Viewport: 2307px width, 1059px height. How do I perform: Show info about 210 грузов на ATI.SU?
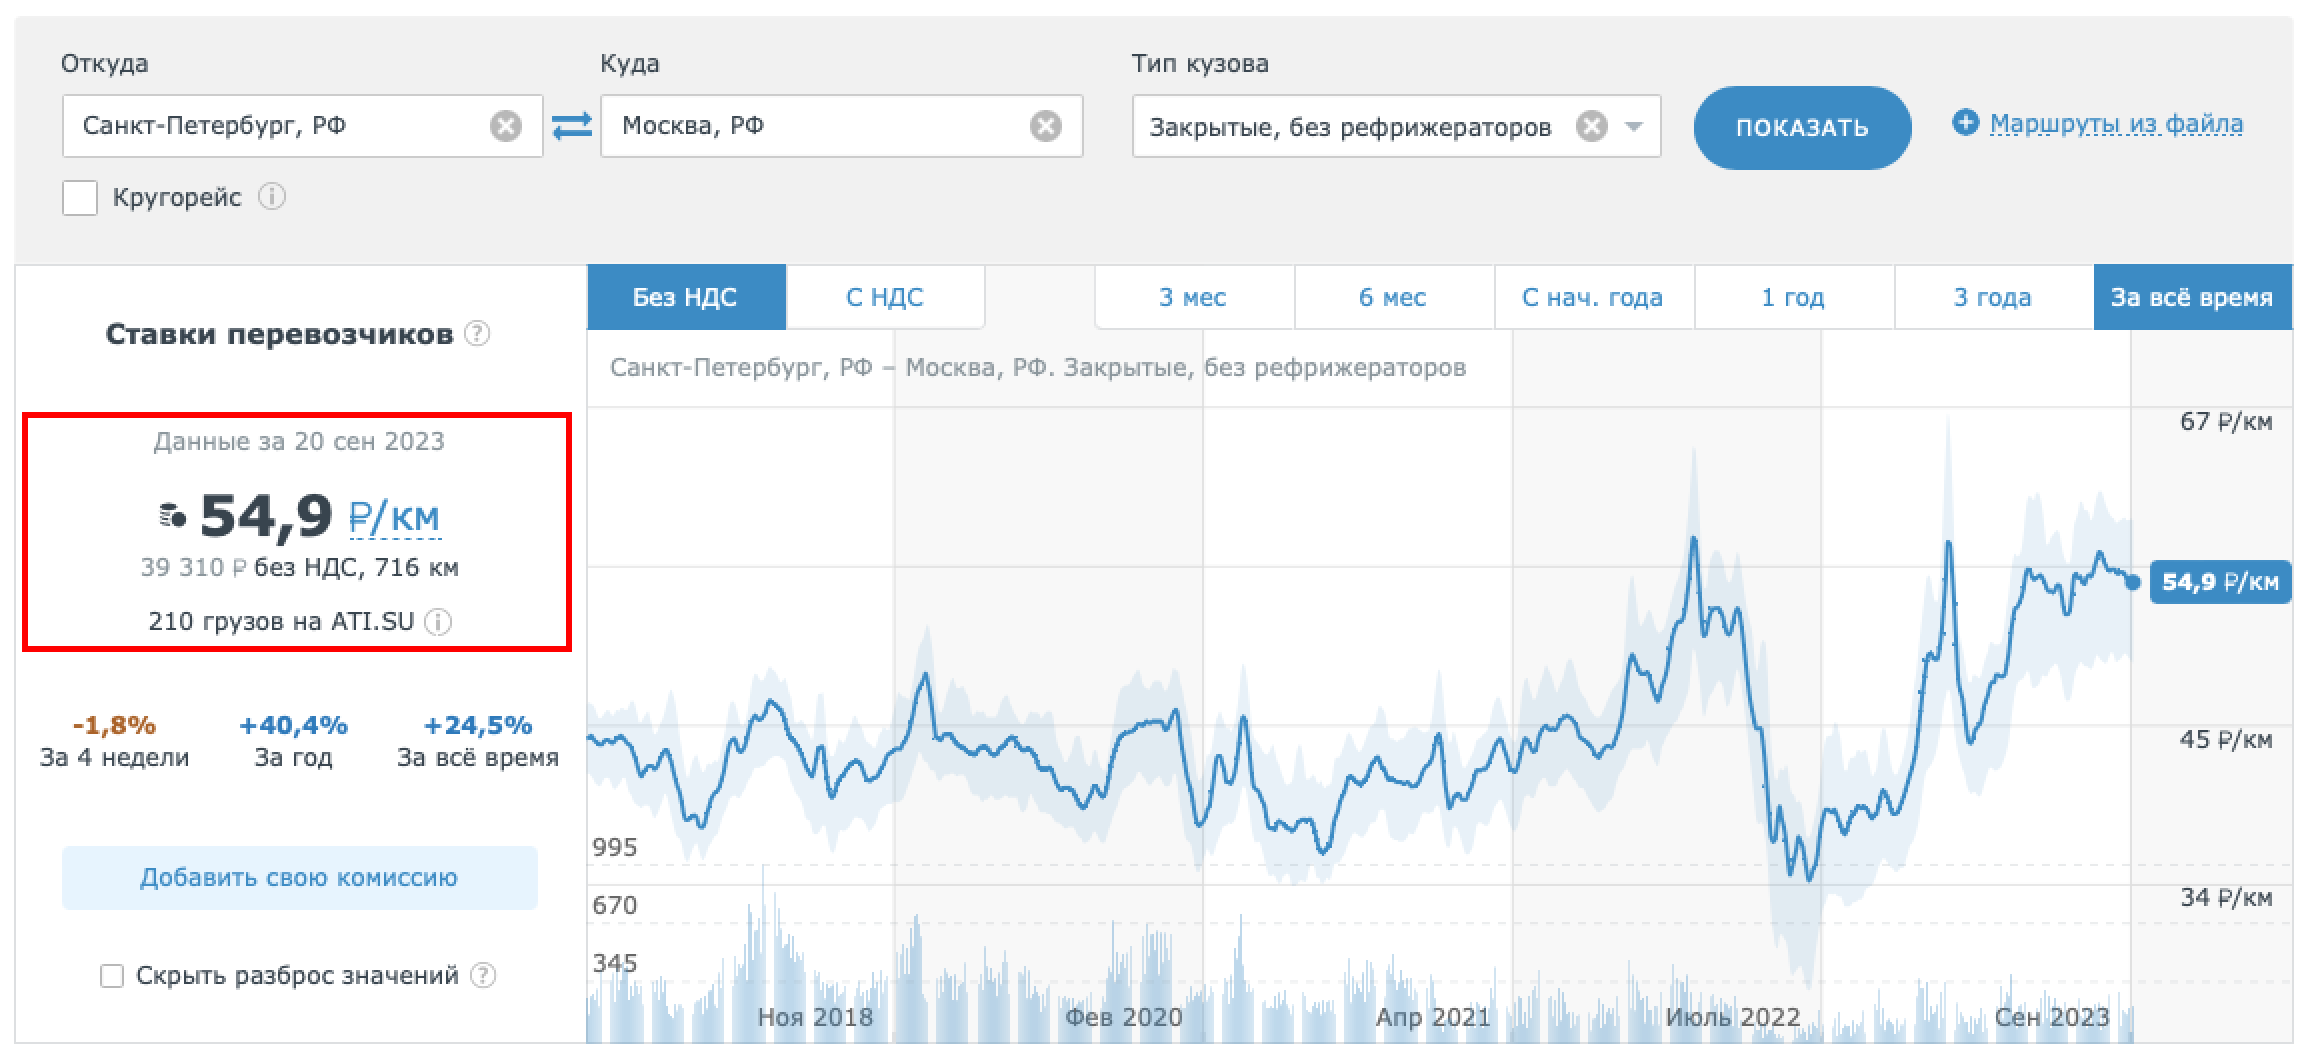tap(438, 622)
